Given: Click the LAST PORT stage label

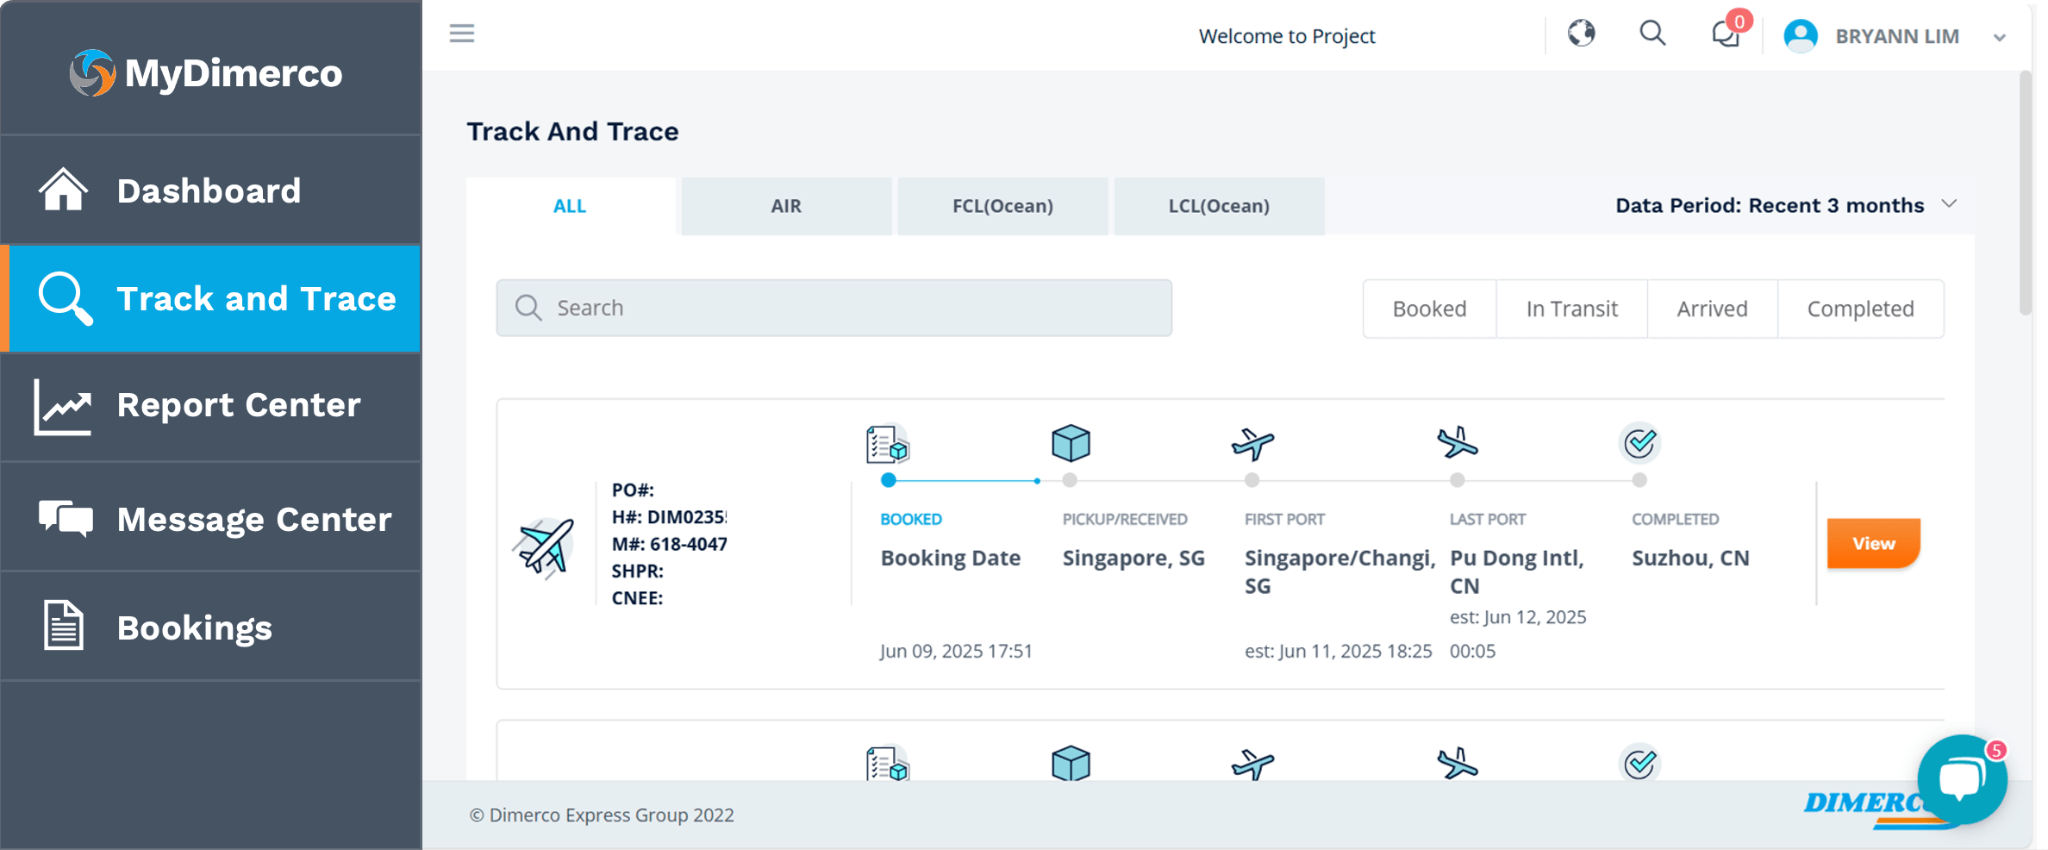Looking at the screenshot, I should tap(1488, 519).
